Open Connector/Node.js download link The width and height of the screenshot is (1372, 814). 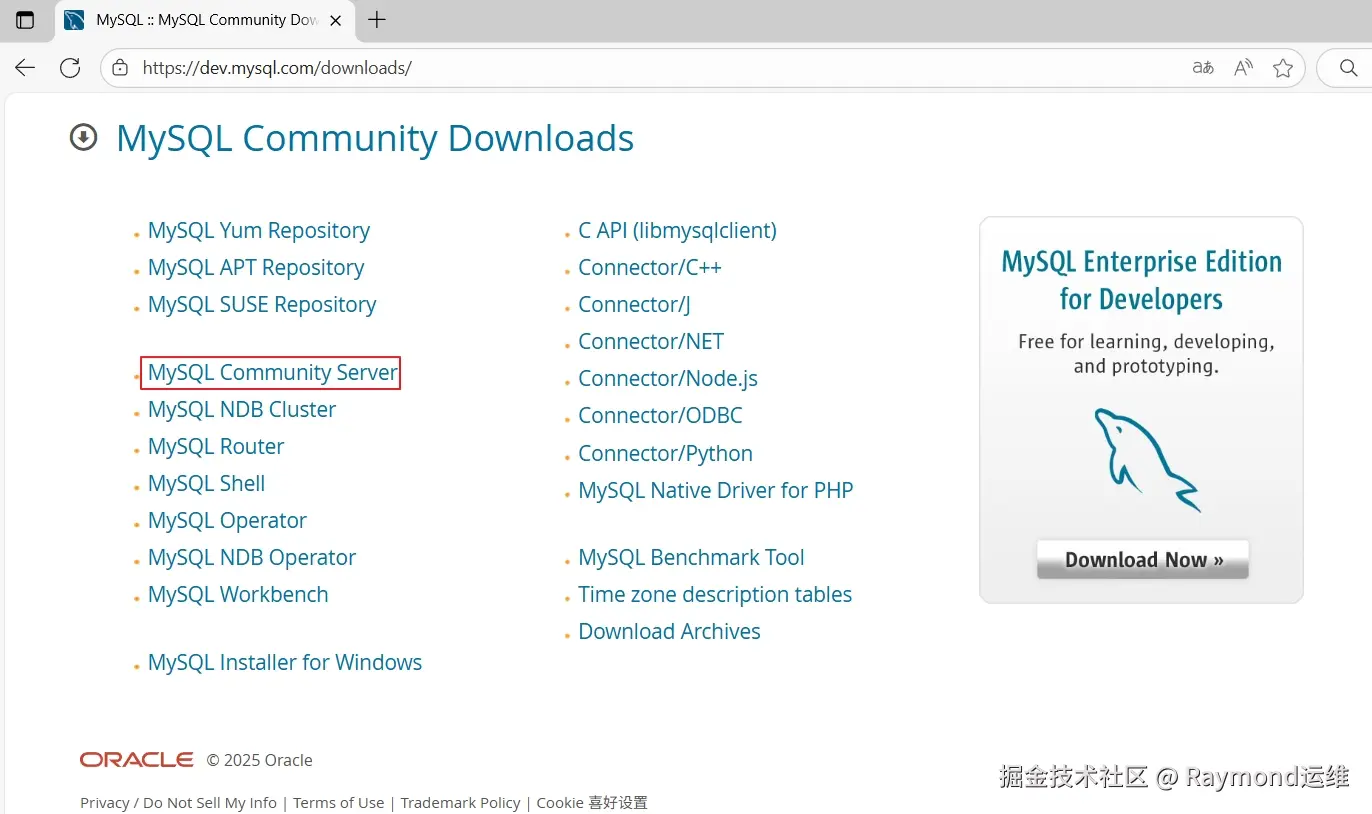(x=668, y=379)
